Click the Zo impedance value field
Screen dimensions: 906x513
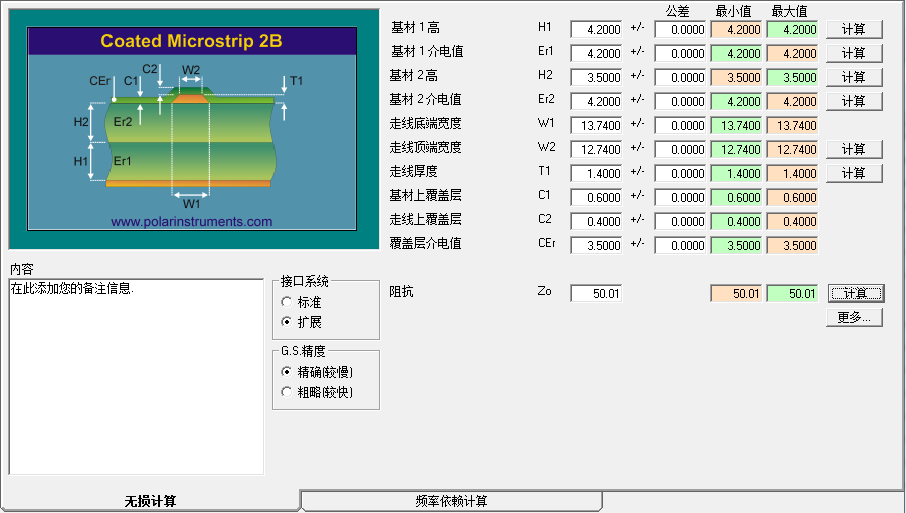596,293
